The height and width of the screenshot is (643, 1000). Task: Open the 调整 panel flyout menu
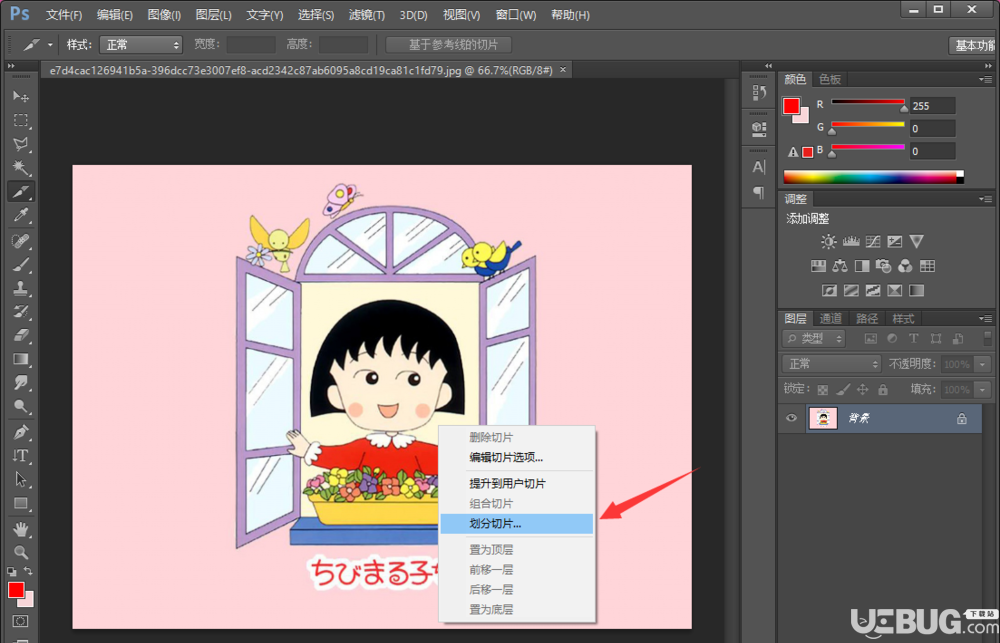pyautogui.click(x=985, y=199)
